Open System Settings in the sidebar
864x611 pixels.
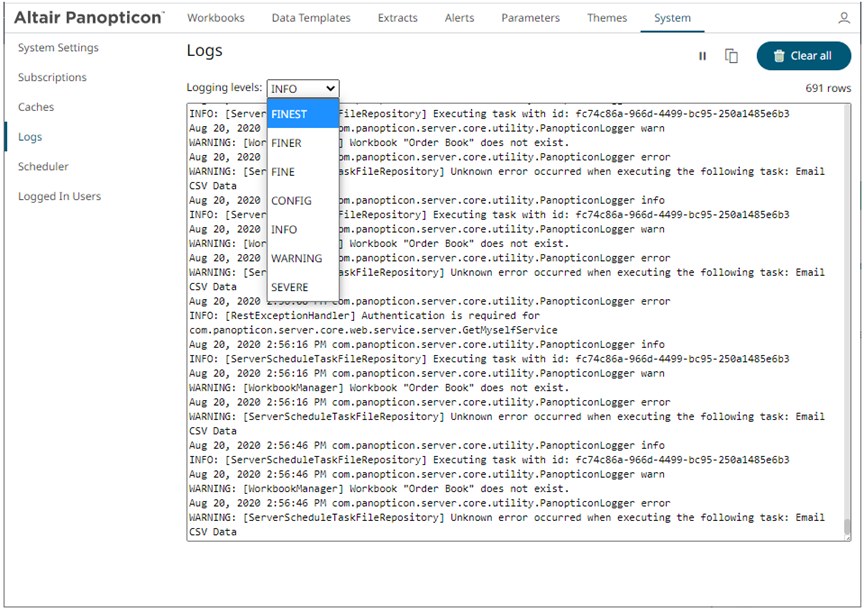point(58,48)
